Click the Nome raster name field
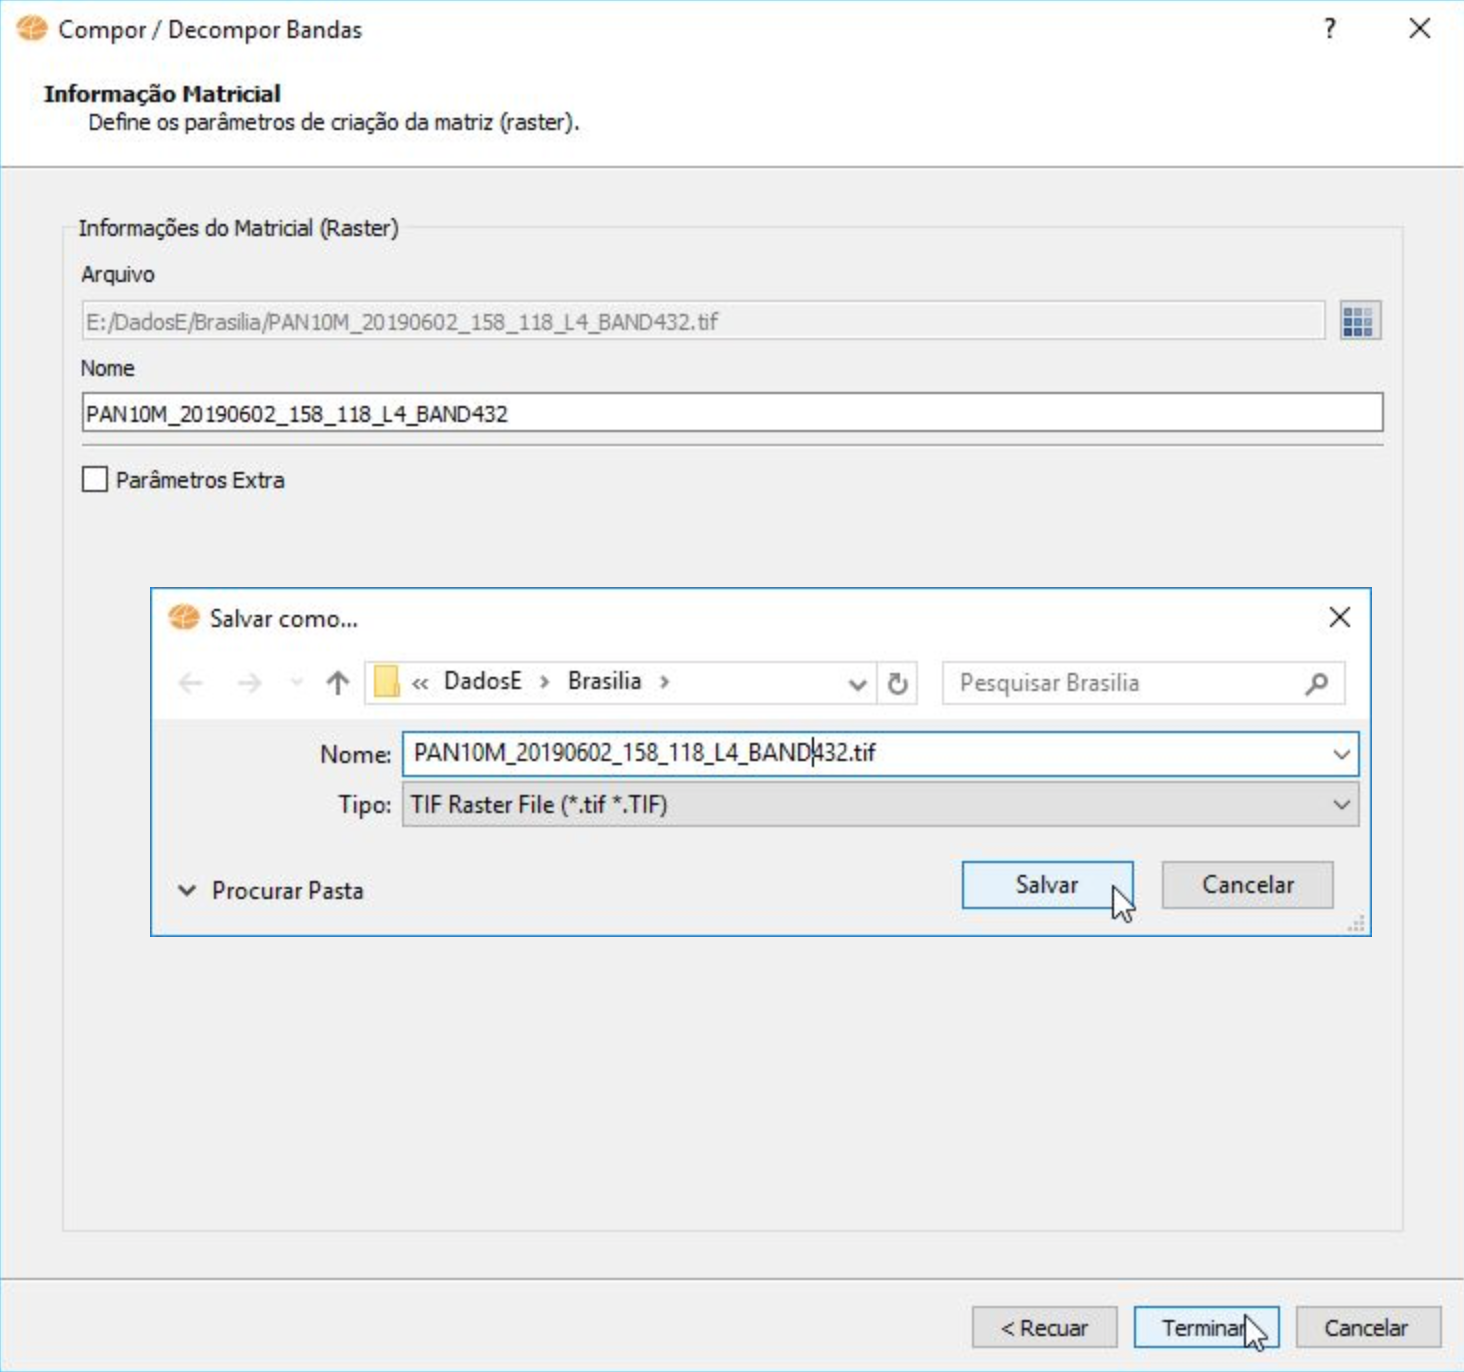1464x1372 pixels. pos(731,414)
